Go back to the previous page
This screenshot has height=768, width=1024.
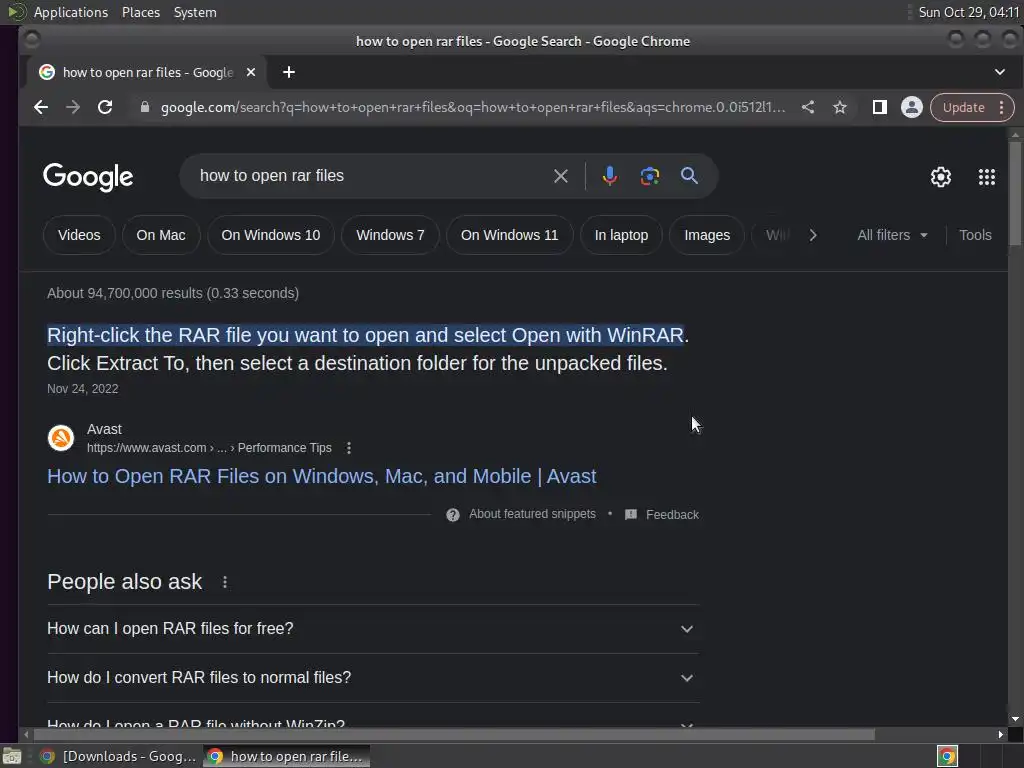coord(40,107)
